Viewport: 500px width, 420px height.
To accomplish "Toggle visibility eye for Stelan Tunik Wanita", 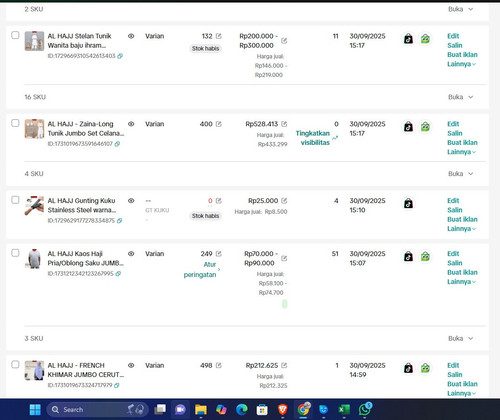I will (x=131, y=36).
